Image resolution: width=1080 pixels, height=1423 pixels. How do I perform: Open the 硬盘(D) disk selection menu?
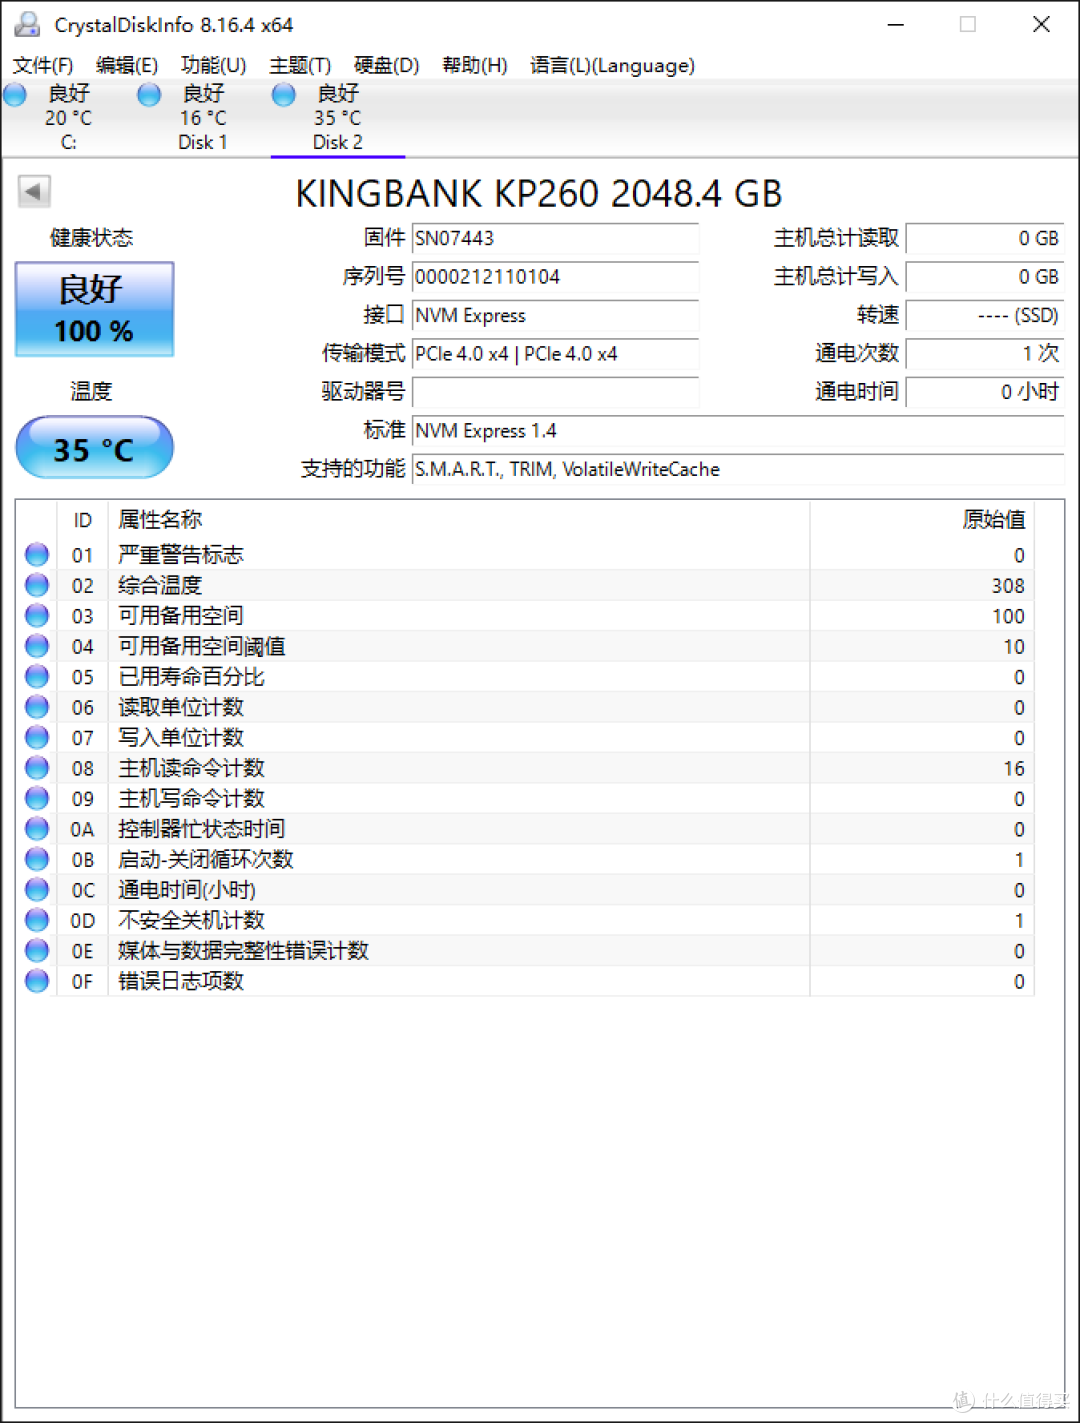tap(385, 66)
